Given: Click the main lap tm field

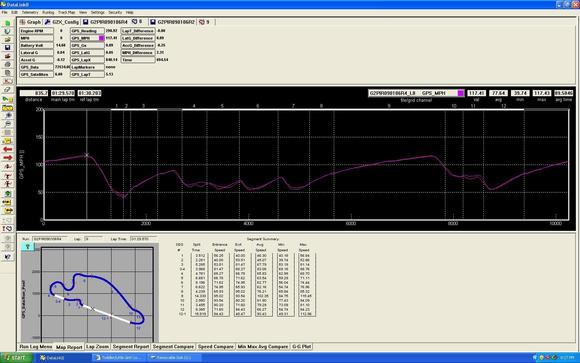Looking at the screenshot, I should point(63,93).
